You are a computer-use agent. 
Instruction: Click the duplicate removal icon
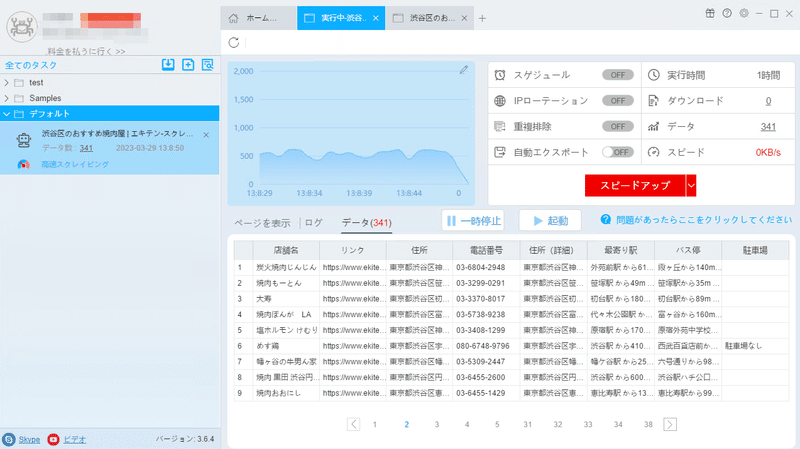(499, 126)
